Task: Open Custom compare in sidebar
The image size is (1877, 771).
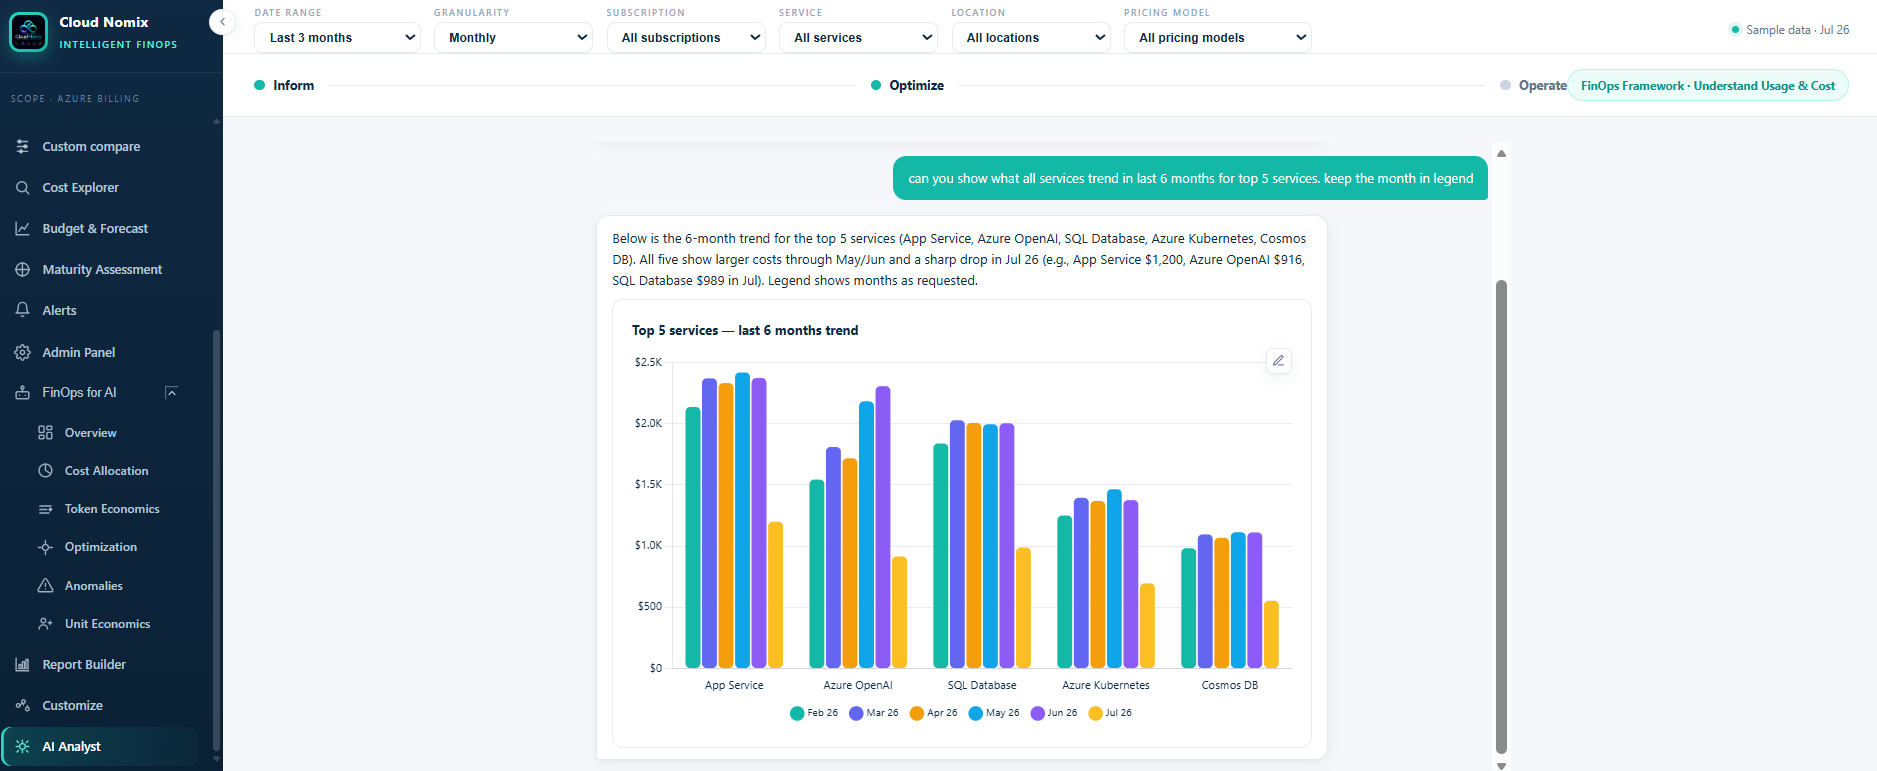Action: [91, 146]
